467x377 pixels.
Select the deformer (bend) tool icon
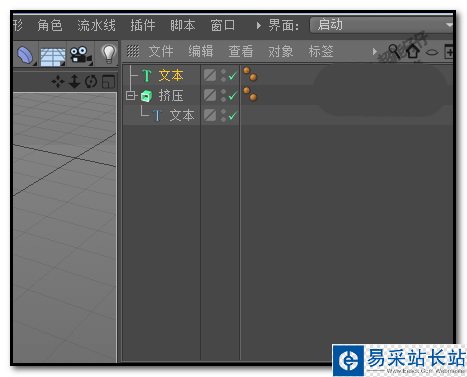click(26, 54)
